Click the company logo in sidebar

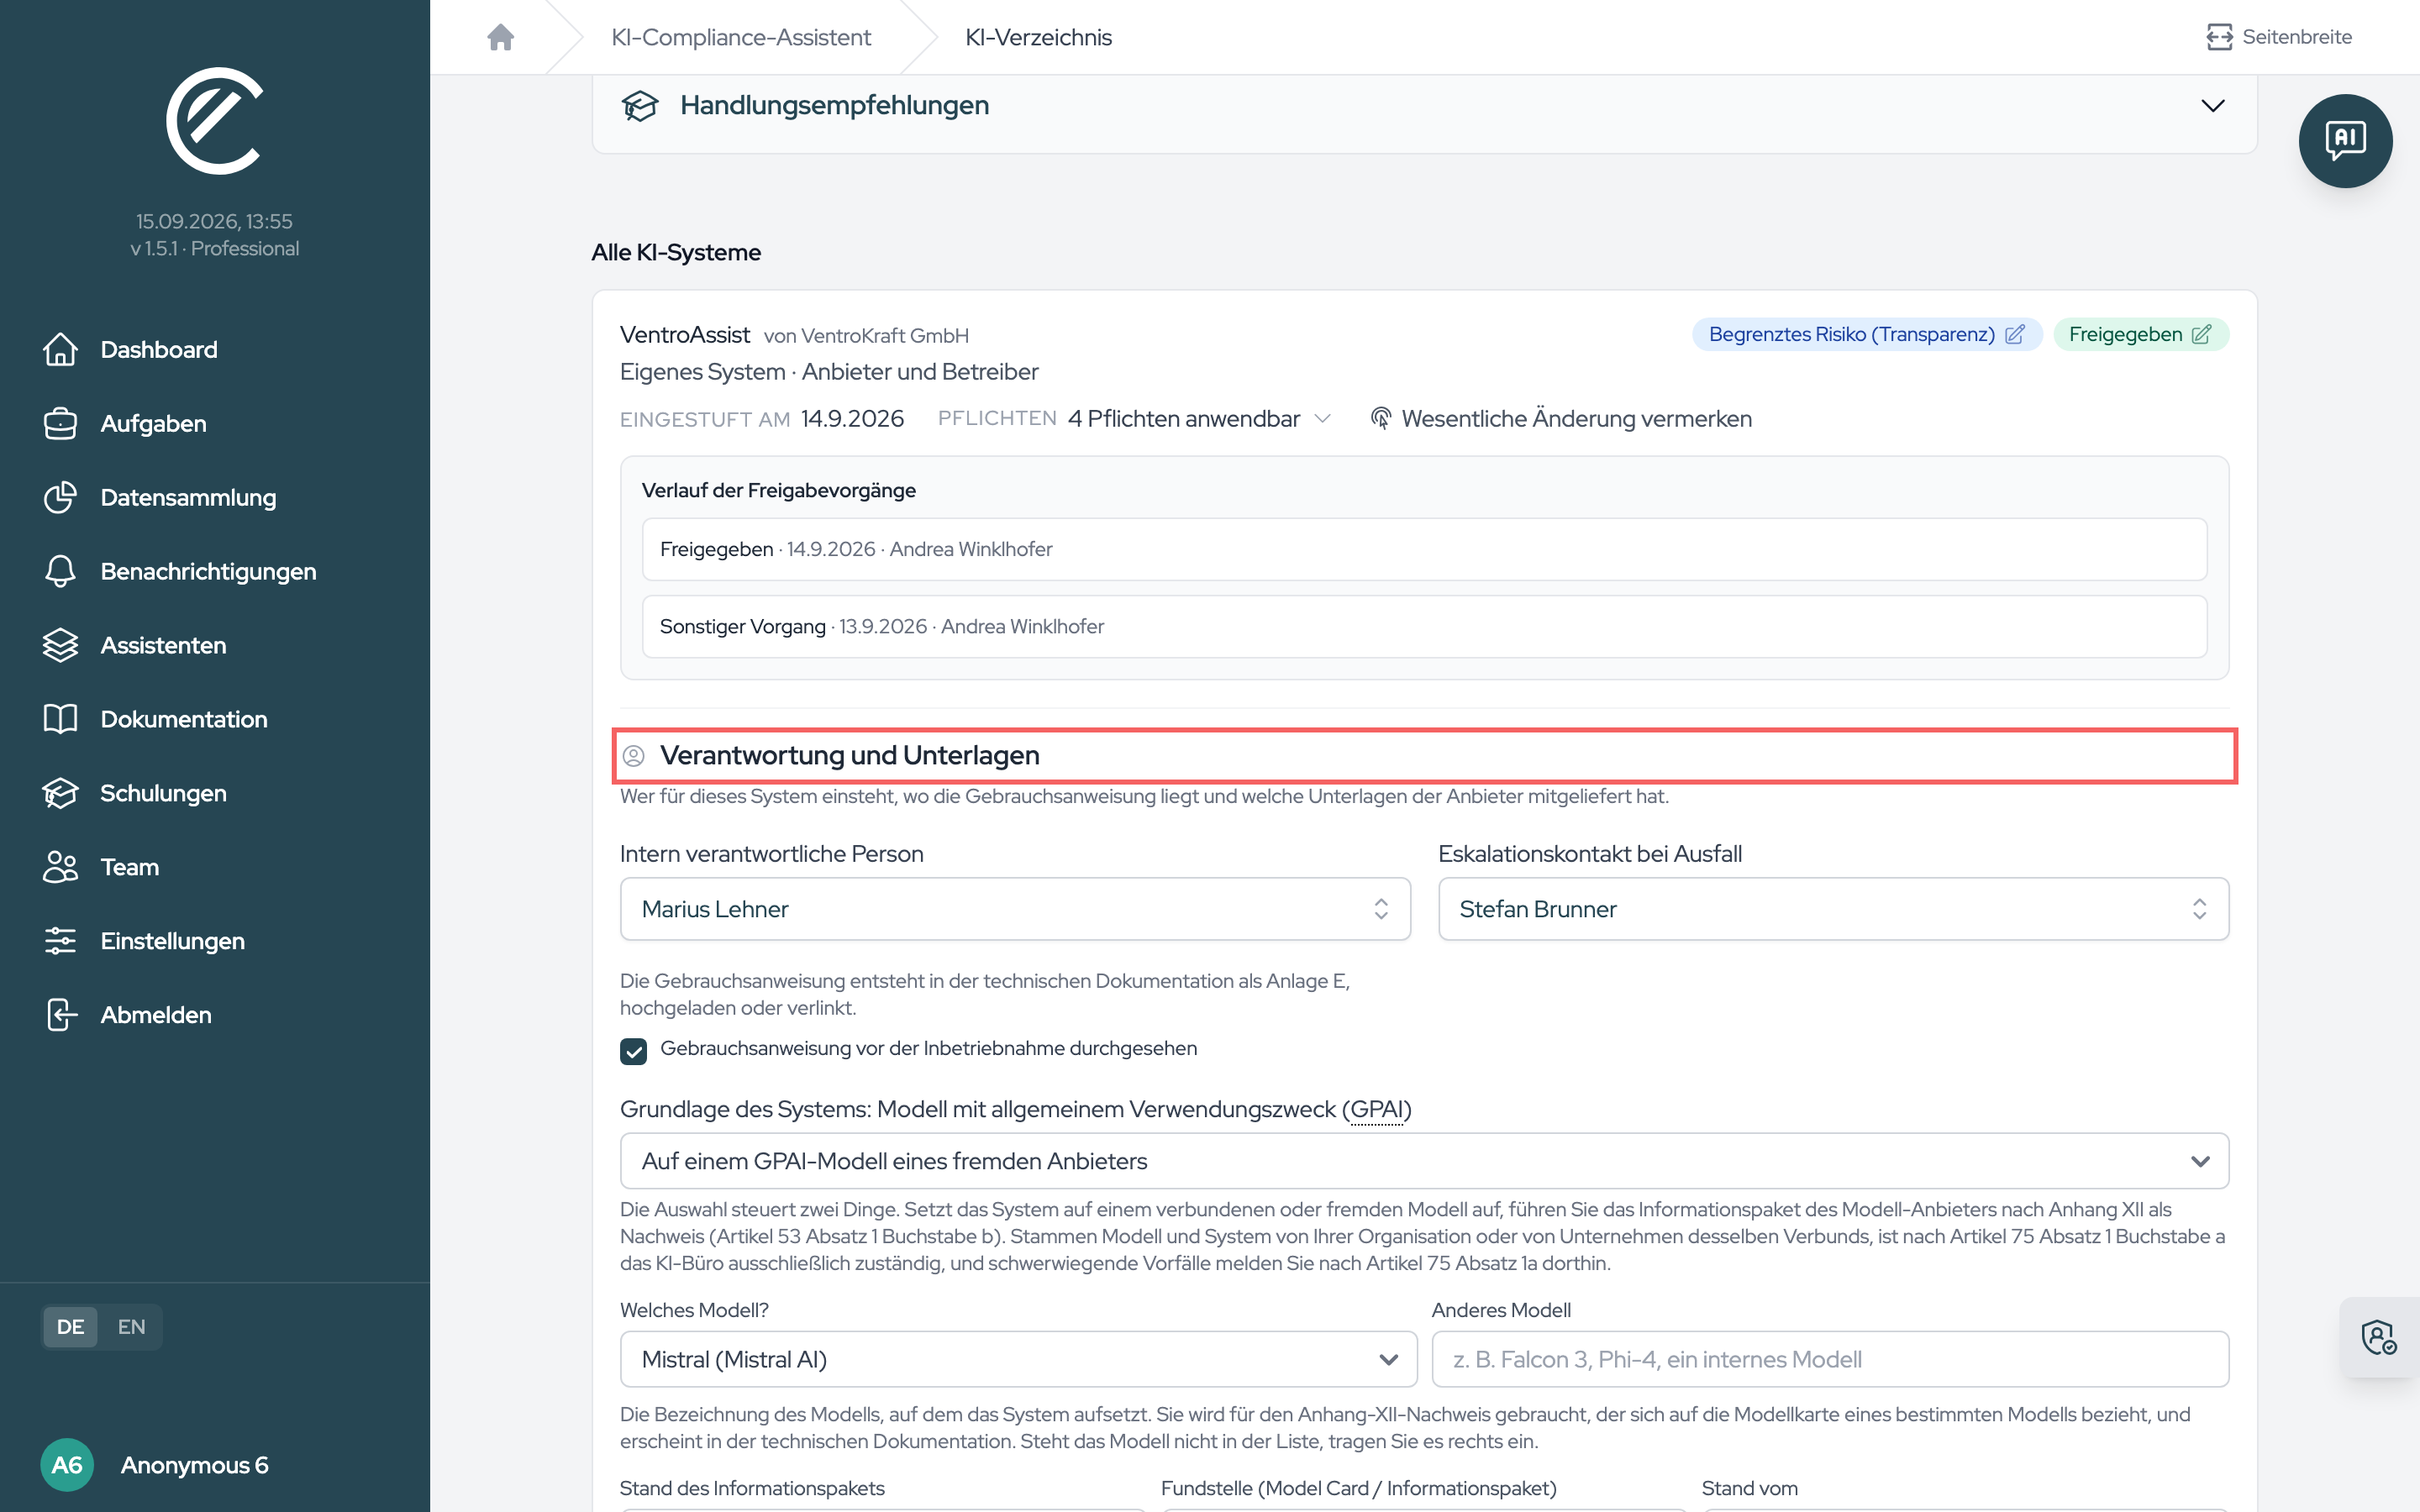coord(214,120)
